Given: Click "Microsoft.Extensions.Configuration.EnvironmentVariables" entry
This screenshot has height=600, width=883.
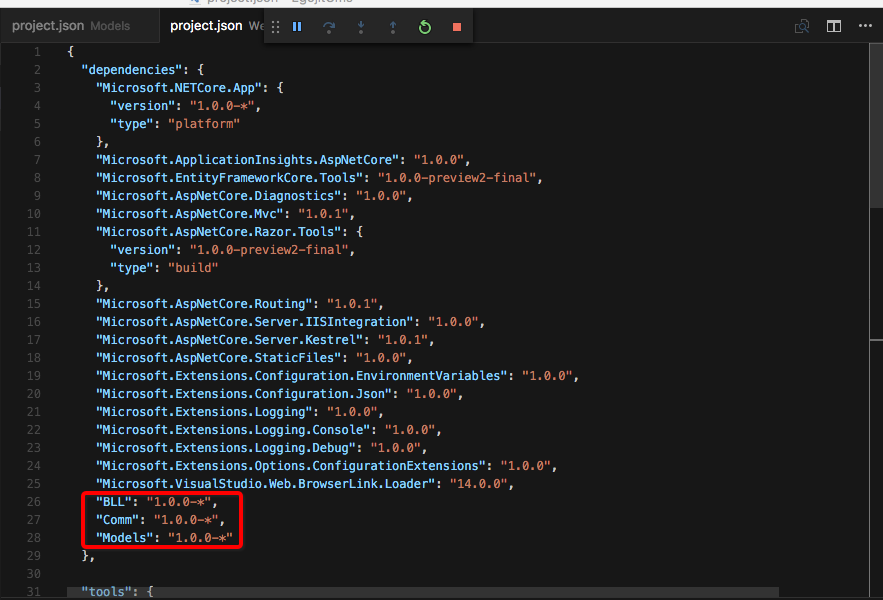Looking at the screenshot, I should pyautogui.click(x=302, y=376).
